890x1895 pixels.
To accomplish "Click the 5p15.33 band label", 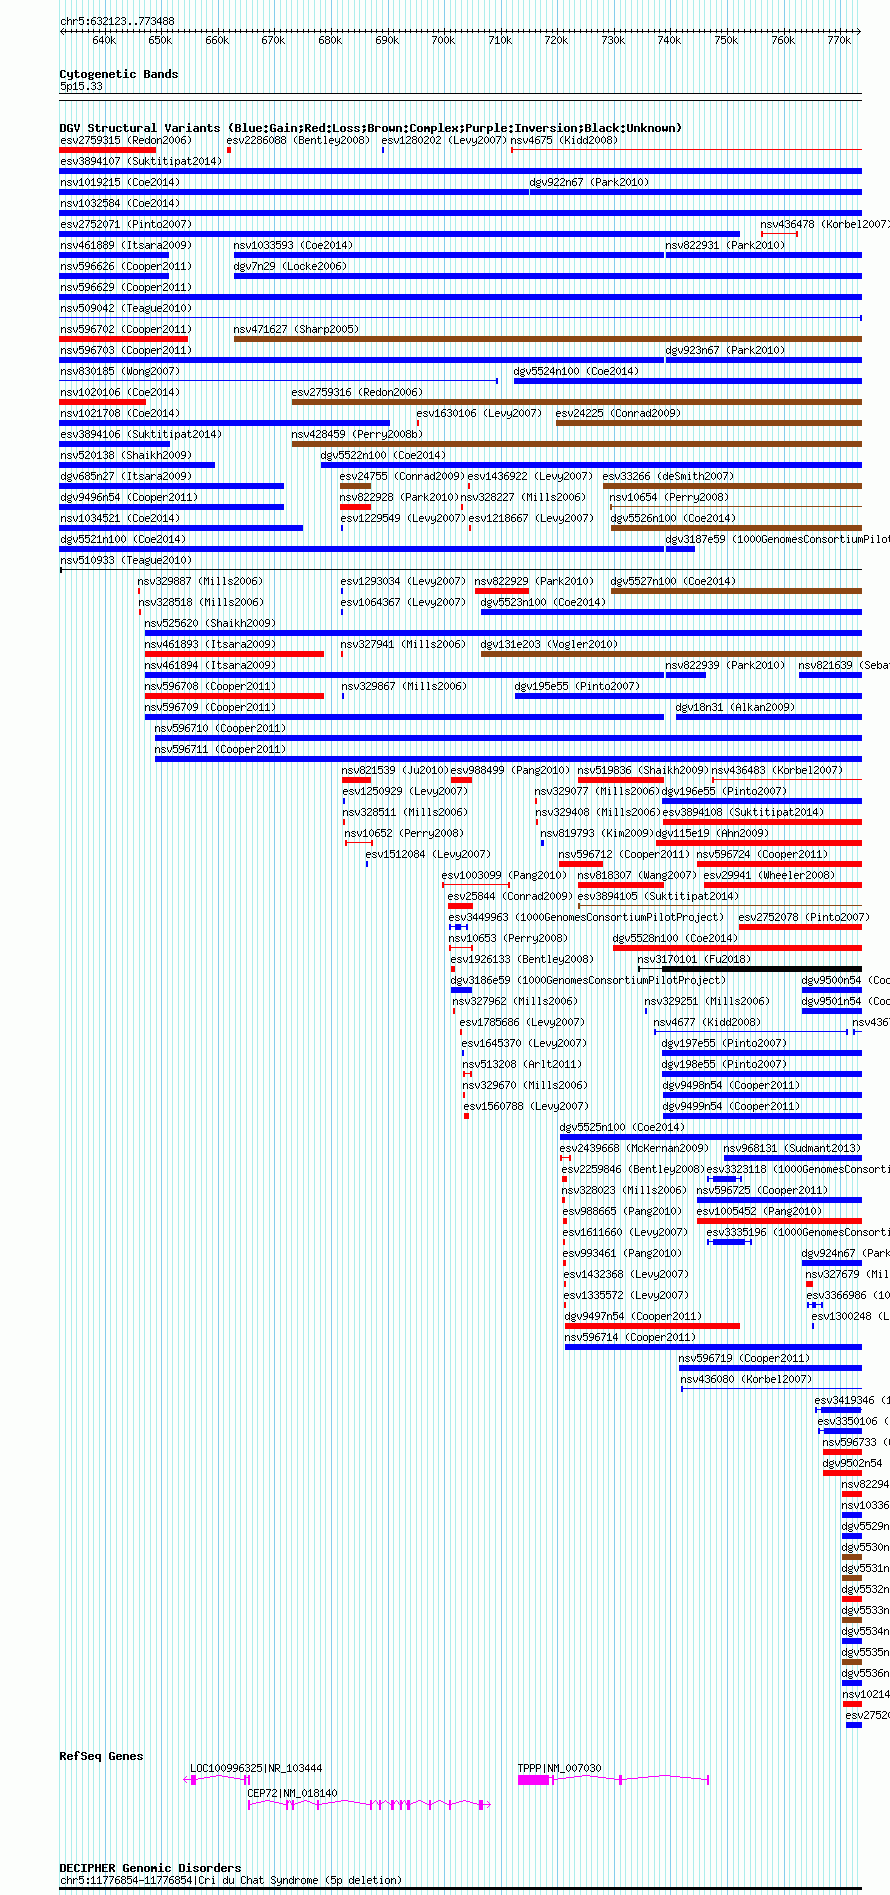I will 81,87.
